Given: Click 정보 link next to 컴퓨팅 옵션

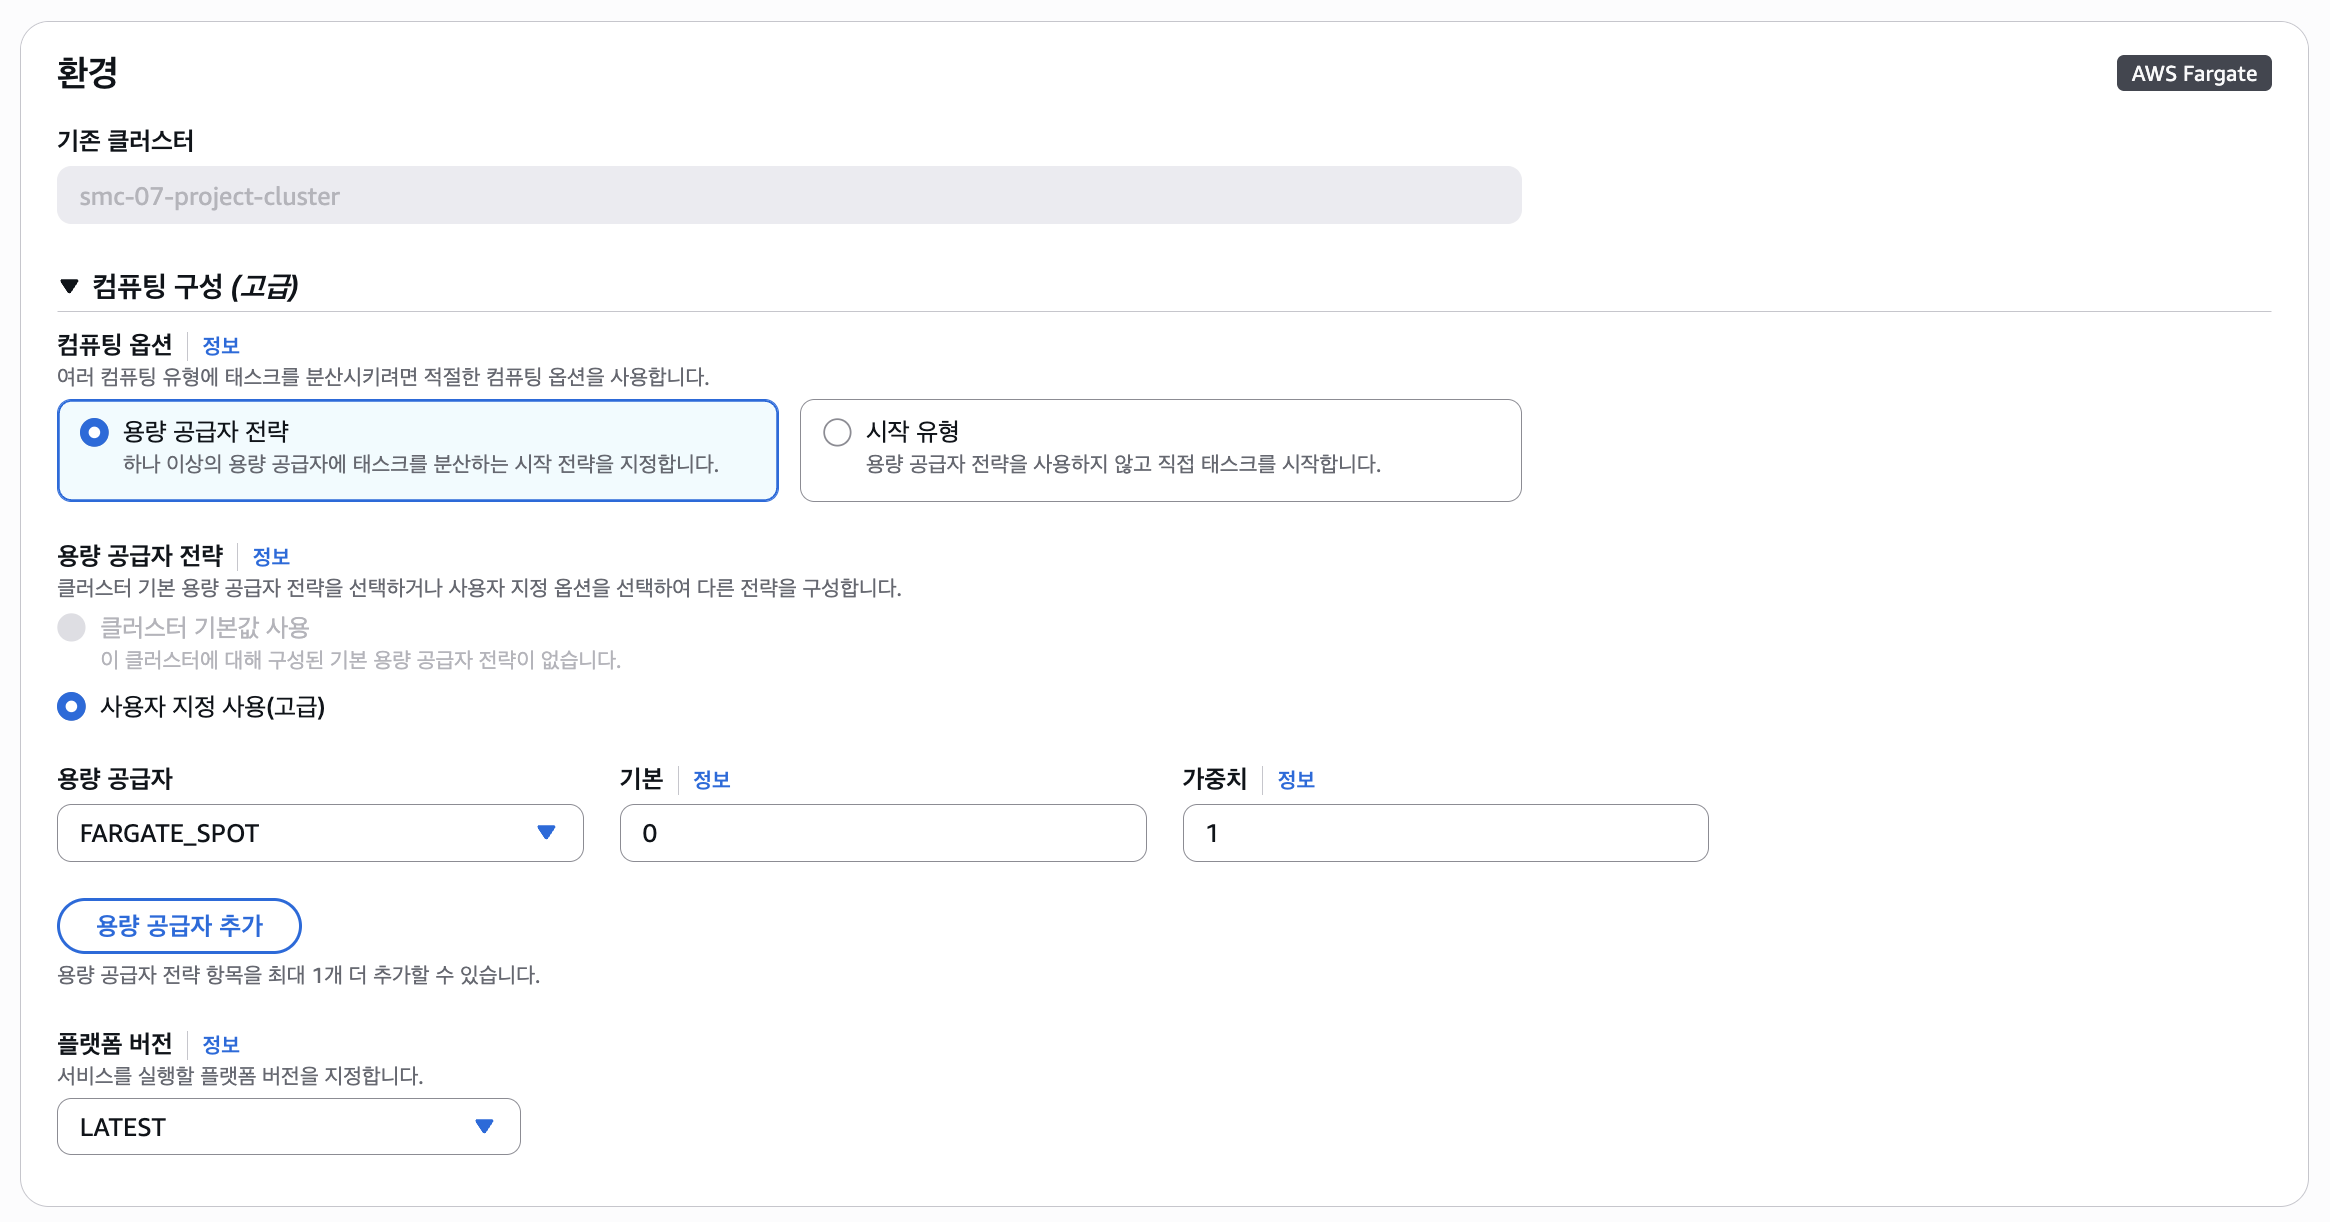Looking at the screenshot, I should point(220,346).
